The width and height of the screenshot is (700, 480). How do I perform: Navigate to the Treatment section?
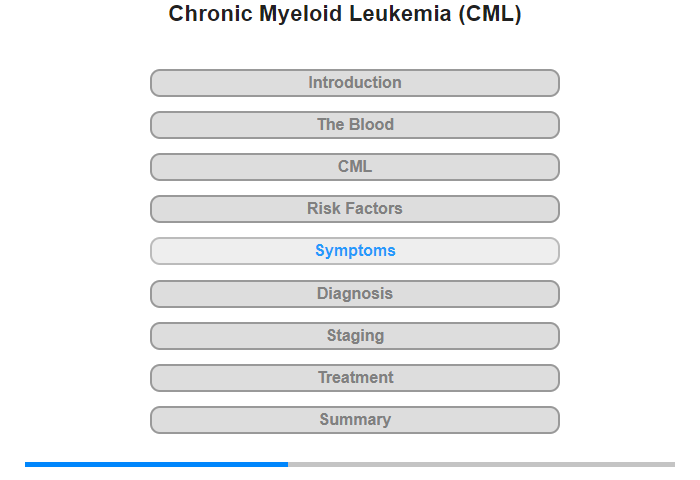click(x=354, y=378)
